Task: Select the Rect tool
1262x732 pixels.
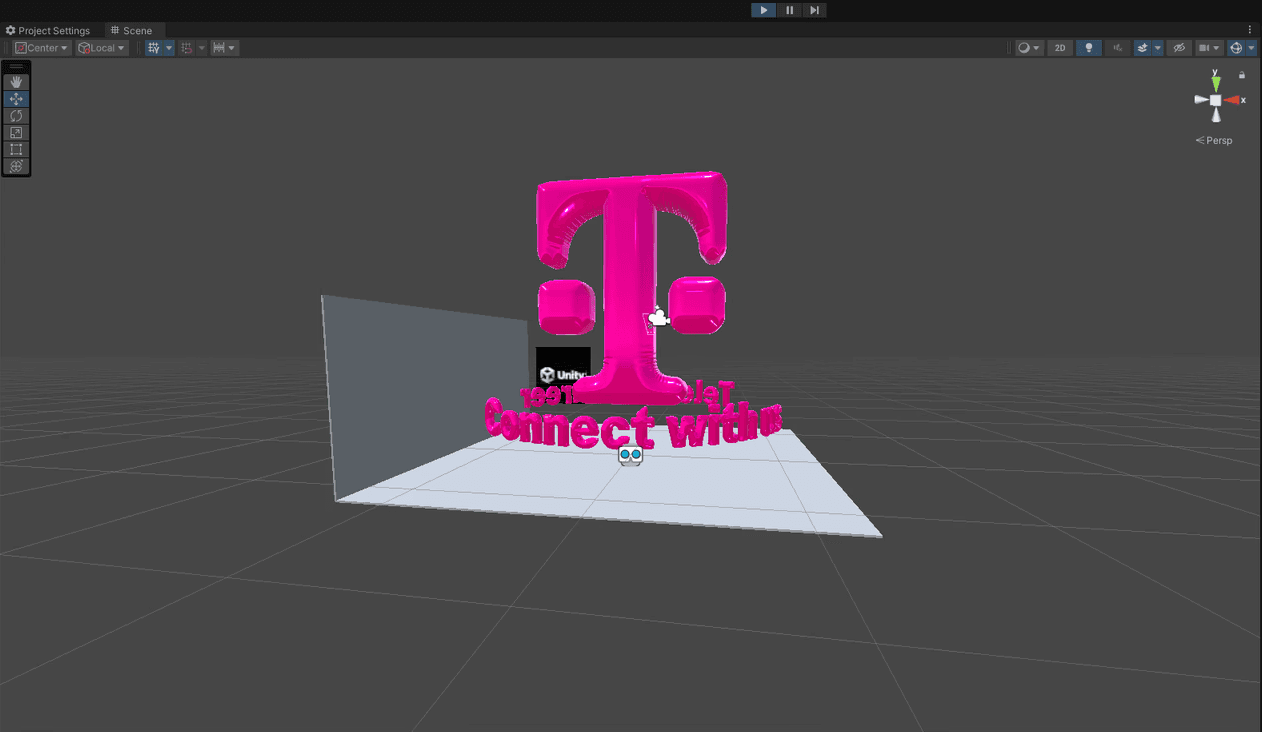Action: click(16, 149)
